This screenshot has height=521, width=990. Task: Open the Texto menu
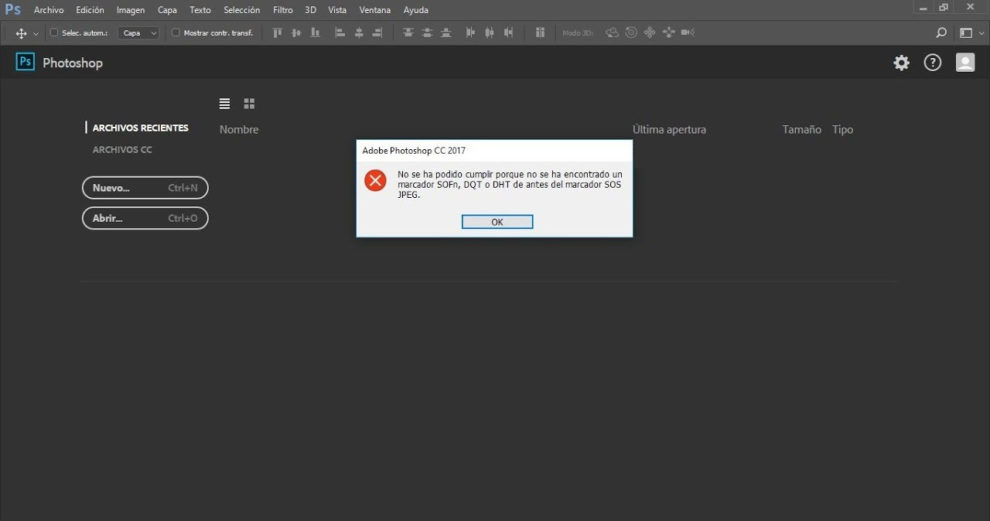(x=200, y=10)
